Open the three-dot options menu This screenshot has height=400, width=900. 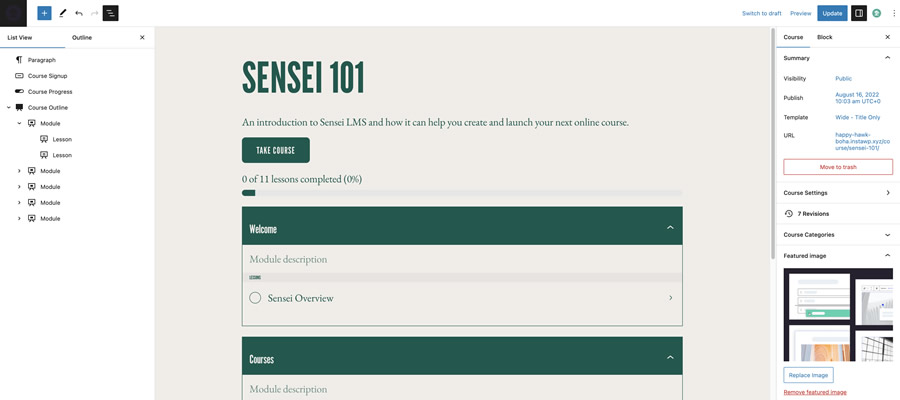894,13
